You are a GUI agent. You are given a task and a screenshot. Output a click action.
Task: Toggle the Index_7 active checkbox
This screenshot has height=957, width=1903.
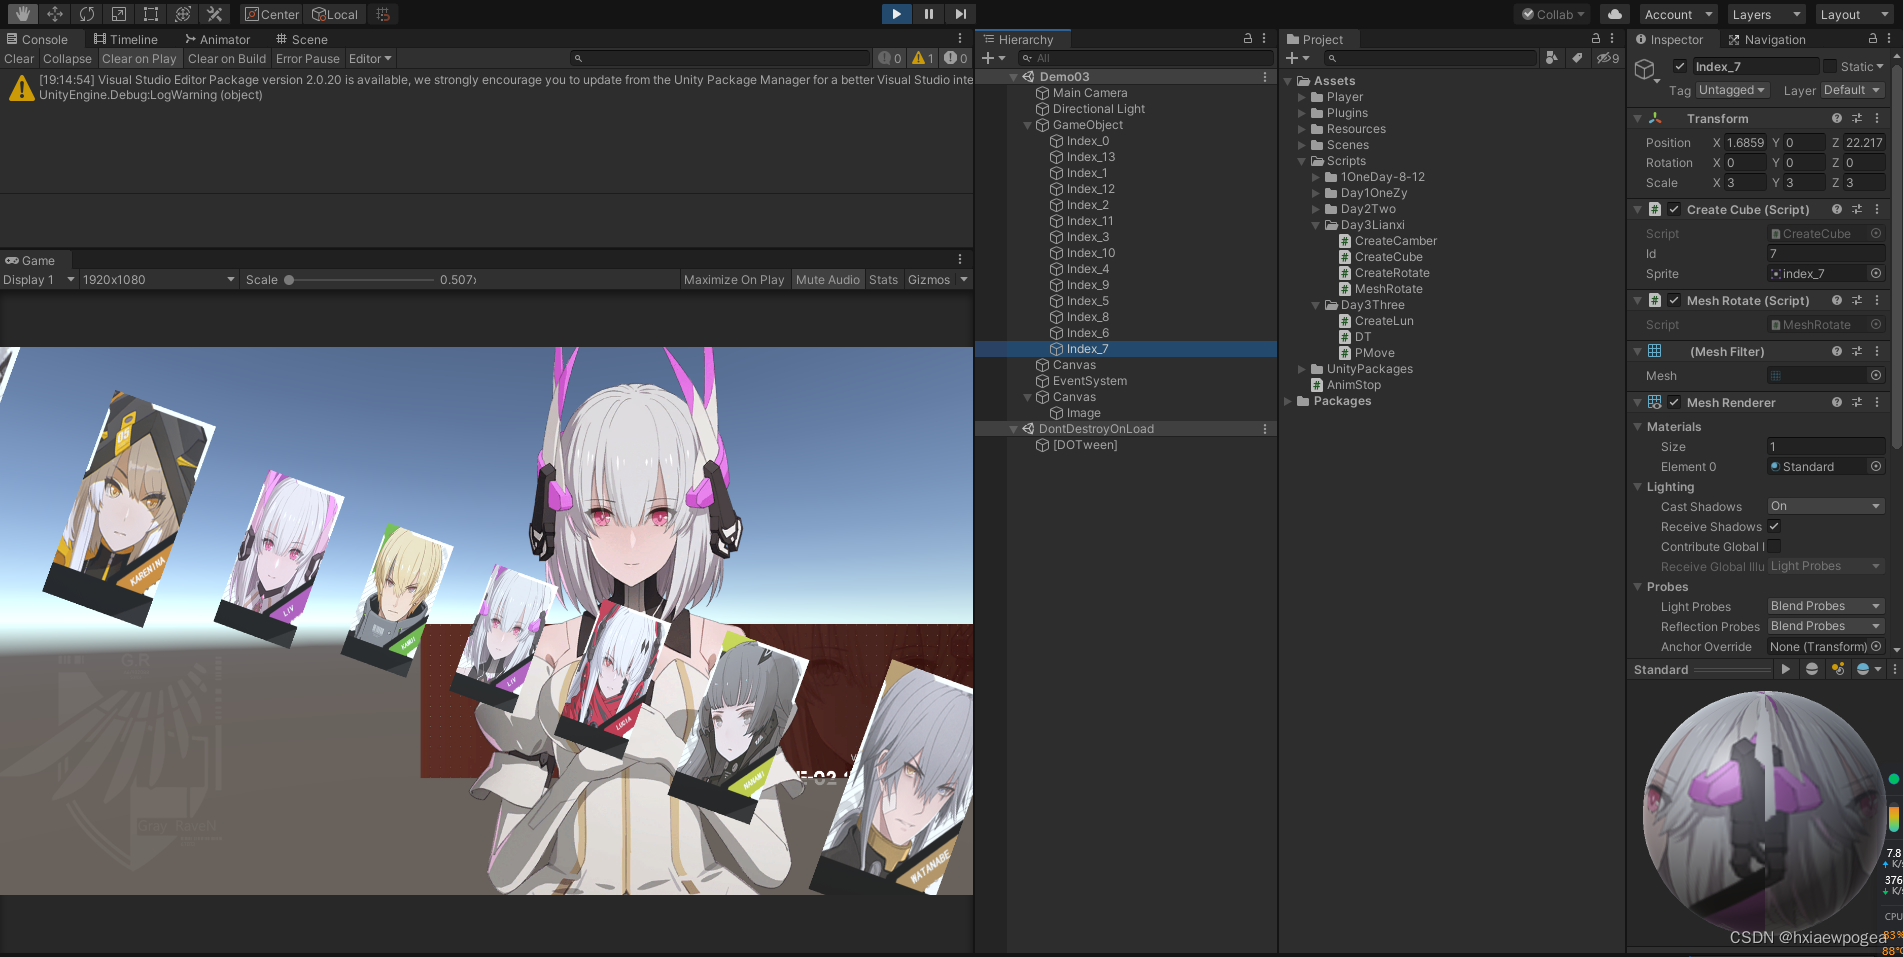[x=1680, y=67]
